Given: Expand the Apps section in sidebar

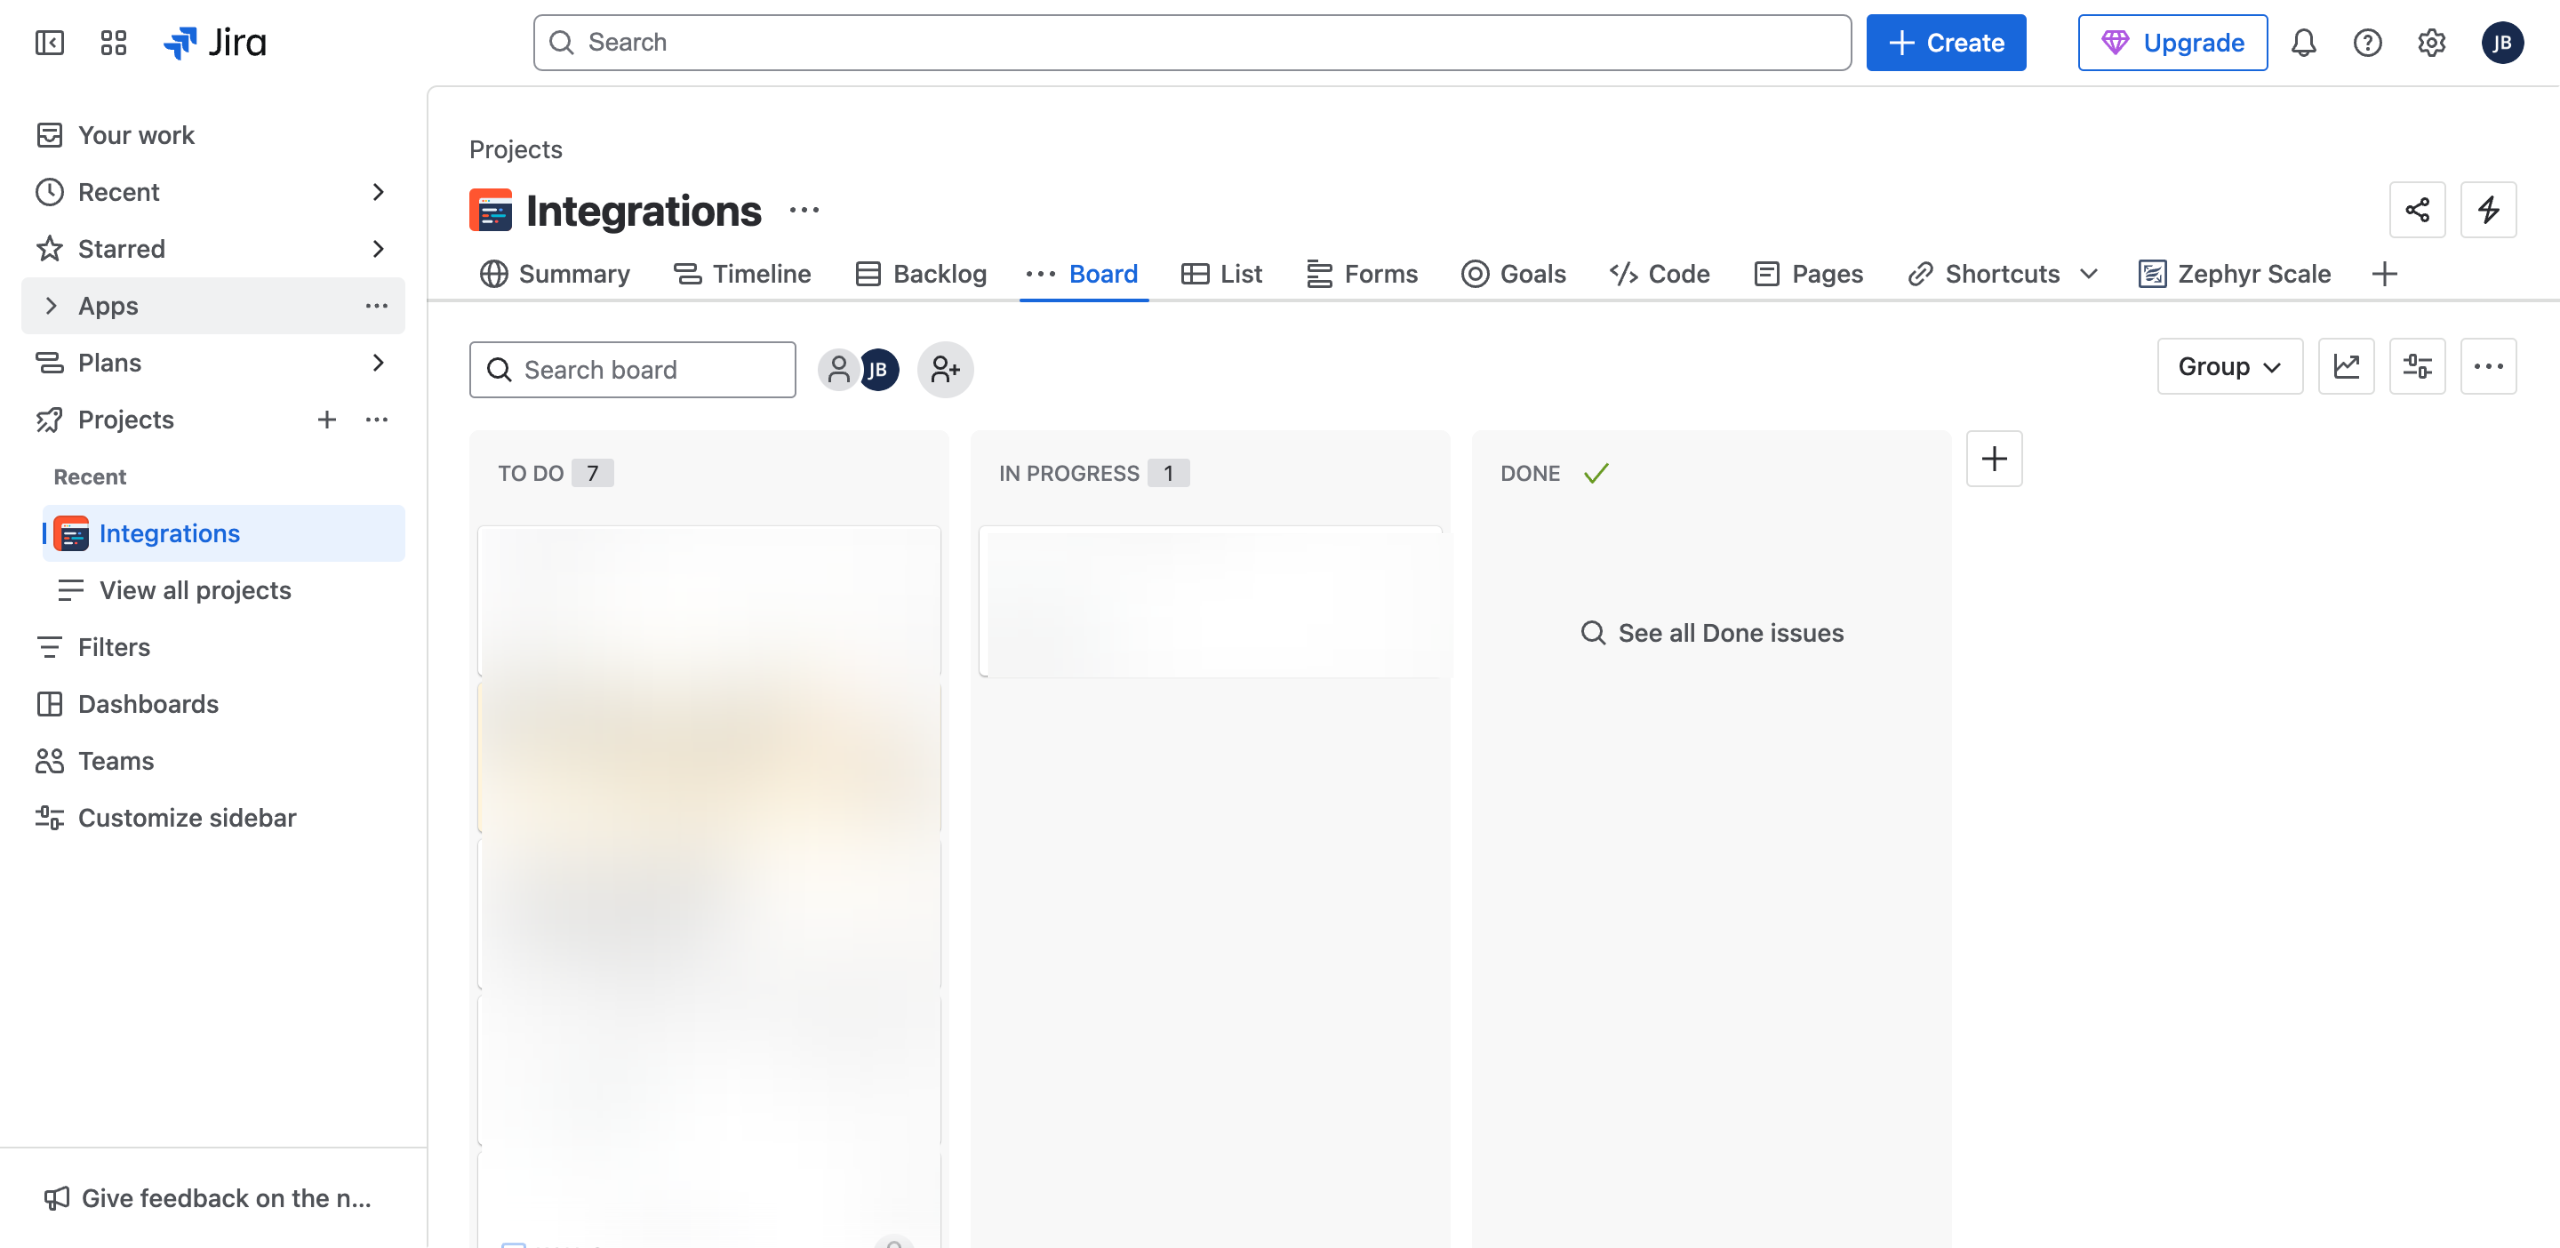Looking at the screenshot, I should [x=51, y=306].
